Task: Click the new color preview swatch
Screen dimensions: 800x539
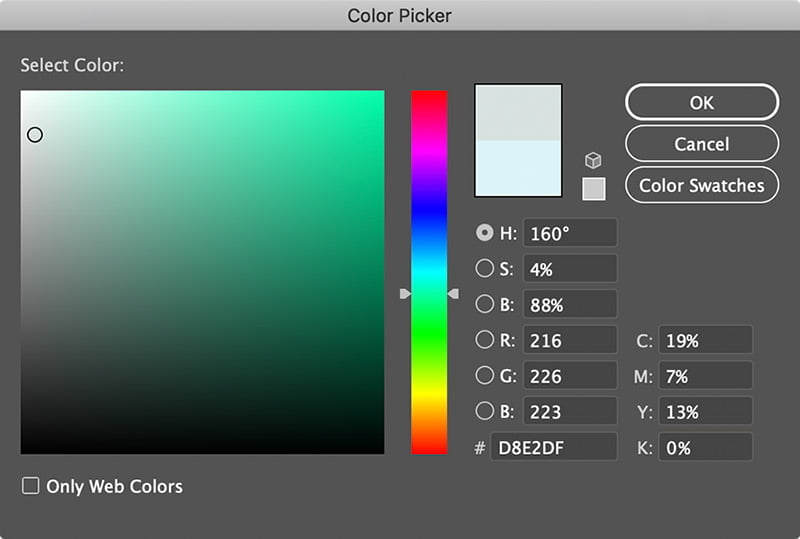Action: click(x=518, y=112)
